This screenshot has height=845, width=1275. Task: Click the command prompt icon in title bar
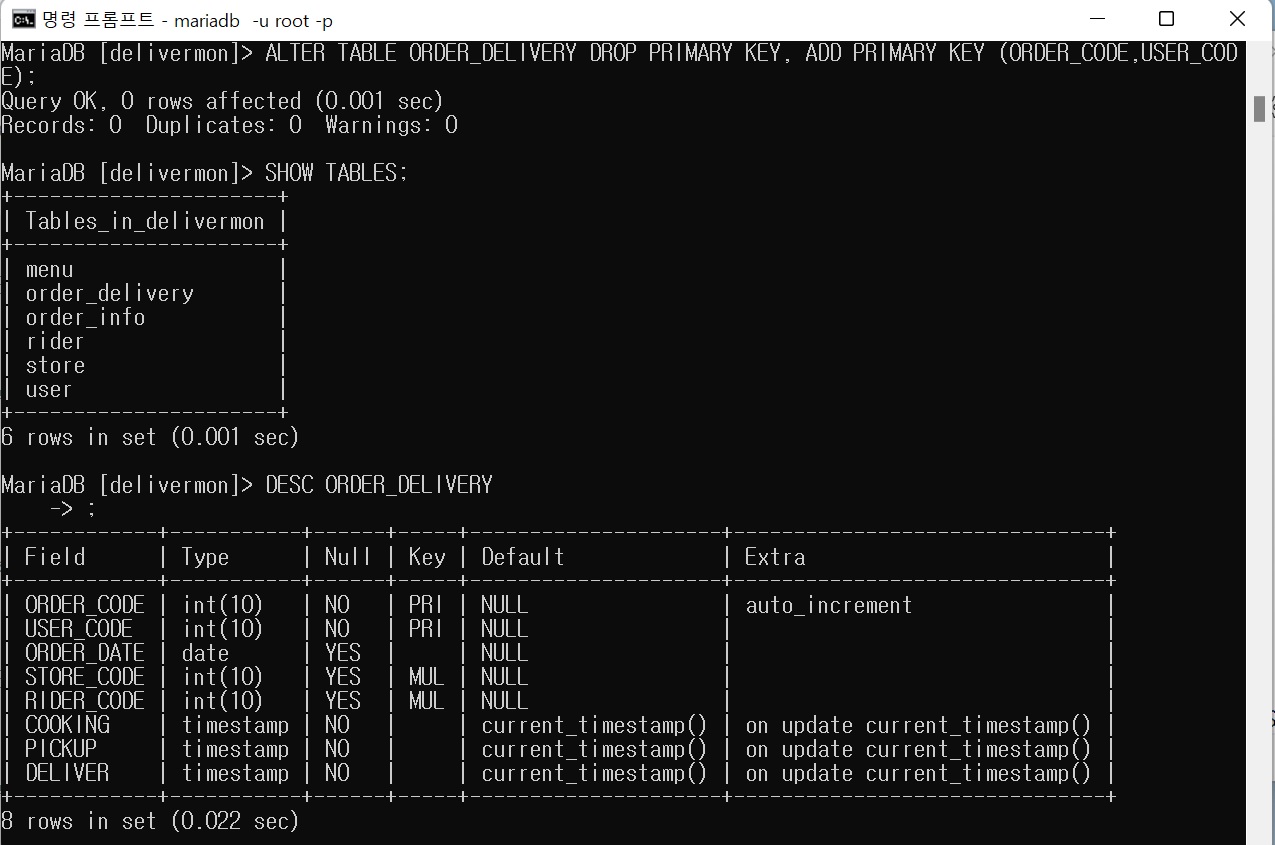(22, 20)
